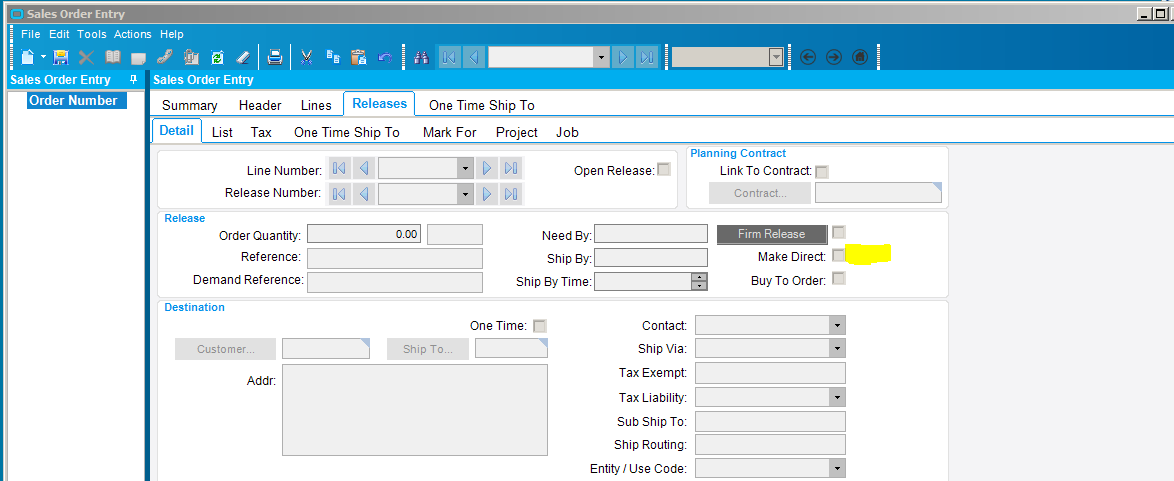The image size is (1174, 481).
Task: Refresh the order using the green arrows icon
Action: (x=217, y=57)
